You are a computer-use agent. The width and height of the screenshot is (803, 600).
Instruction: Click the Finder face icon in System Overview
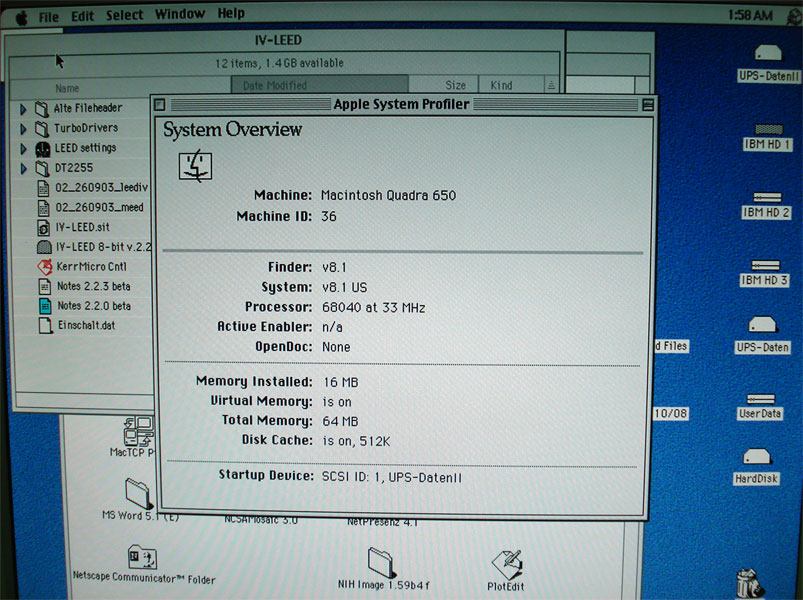click(x=195, y=166)
